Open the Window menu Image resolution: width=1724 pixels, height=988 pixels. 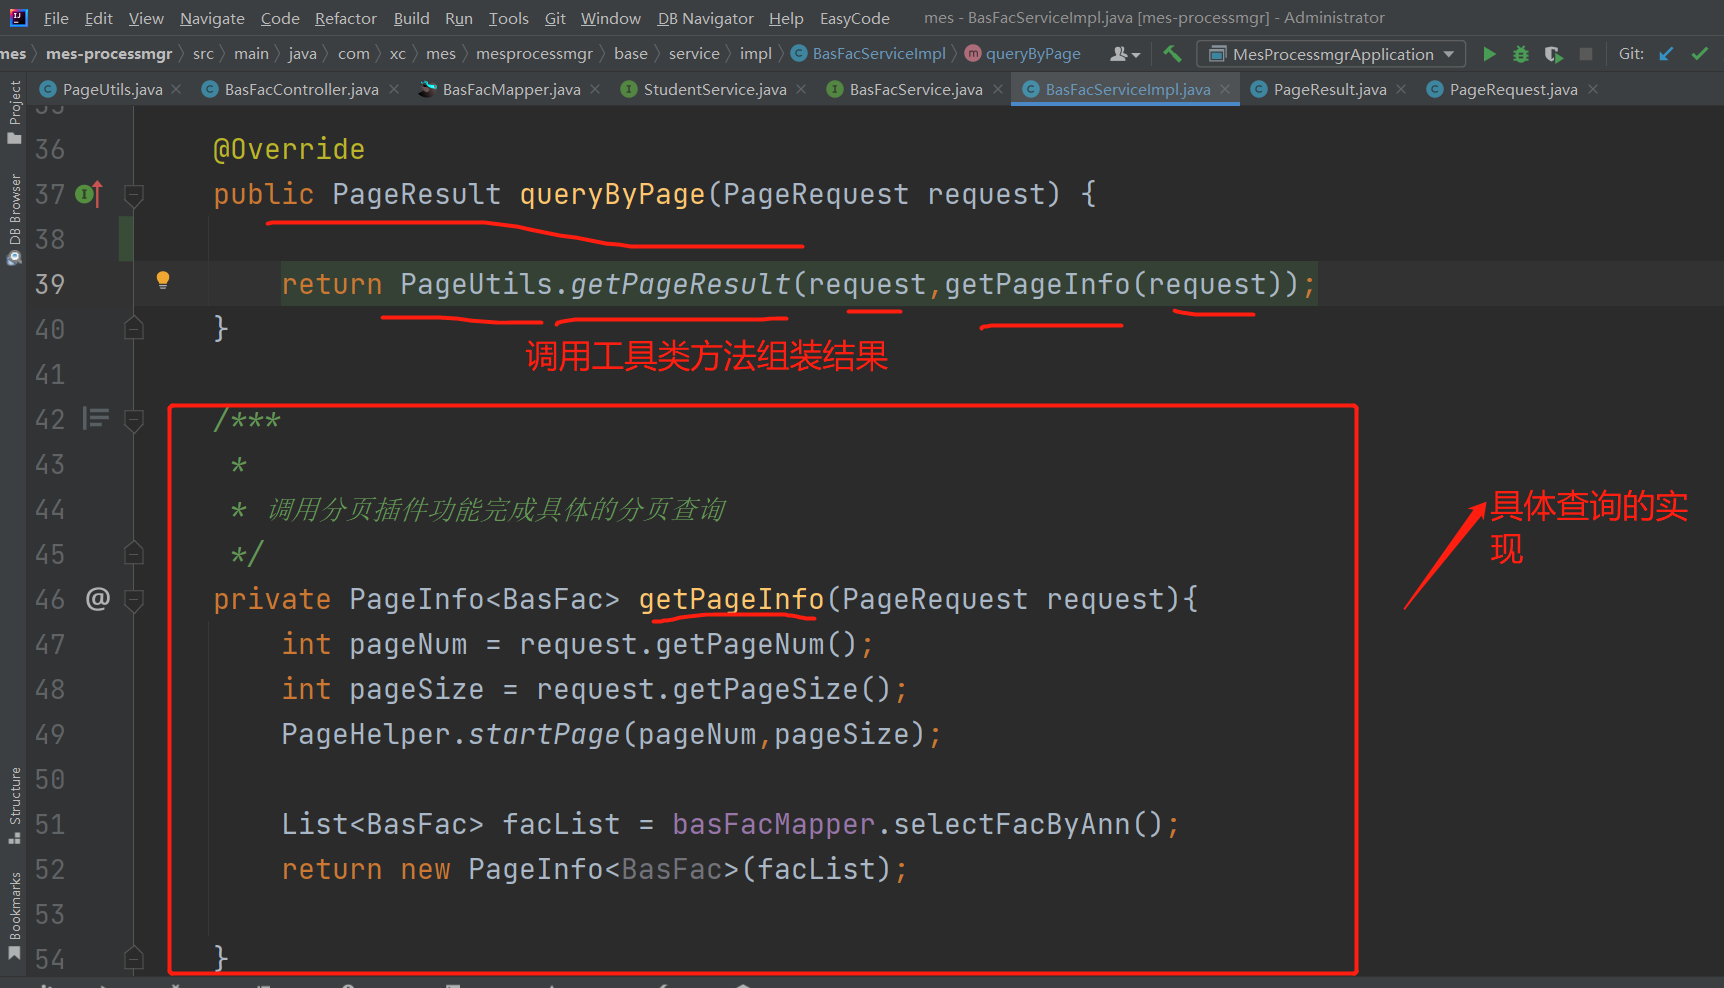(x=611, y=18)
